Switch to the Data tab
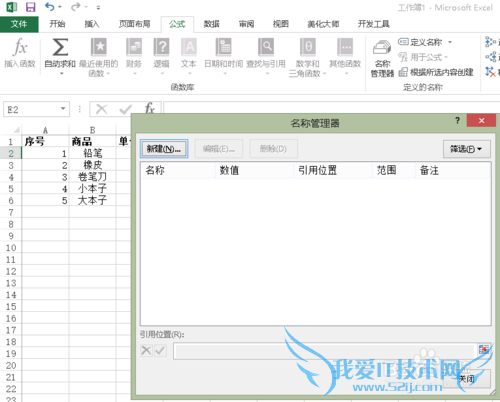The image size is (500, 402). point(212,24)
